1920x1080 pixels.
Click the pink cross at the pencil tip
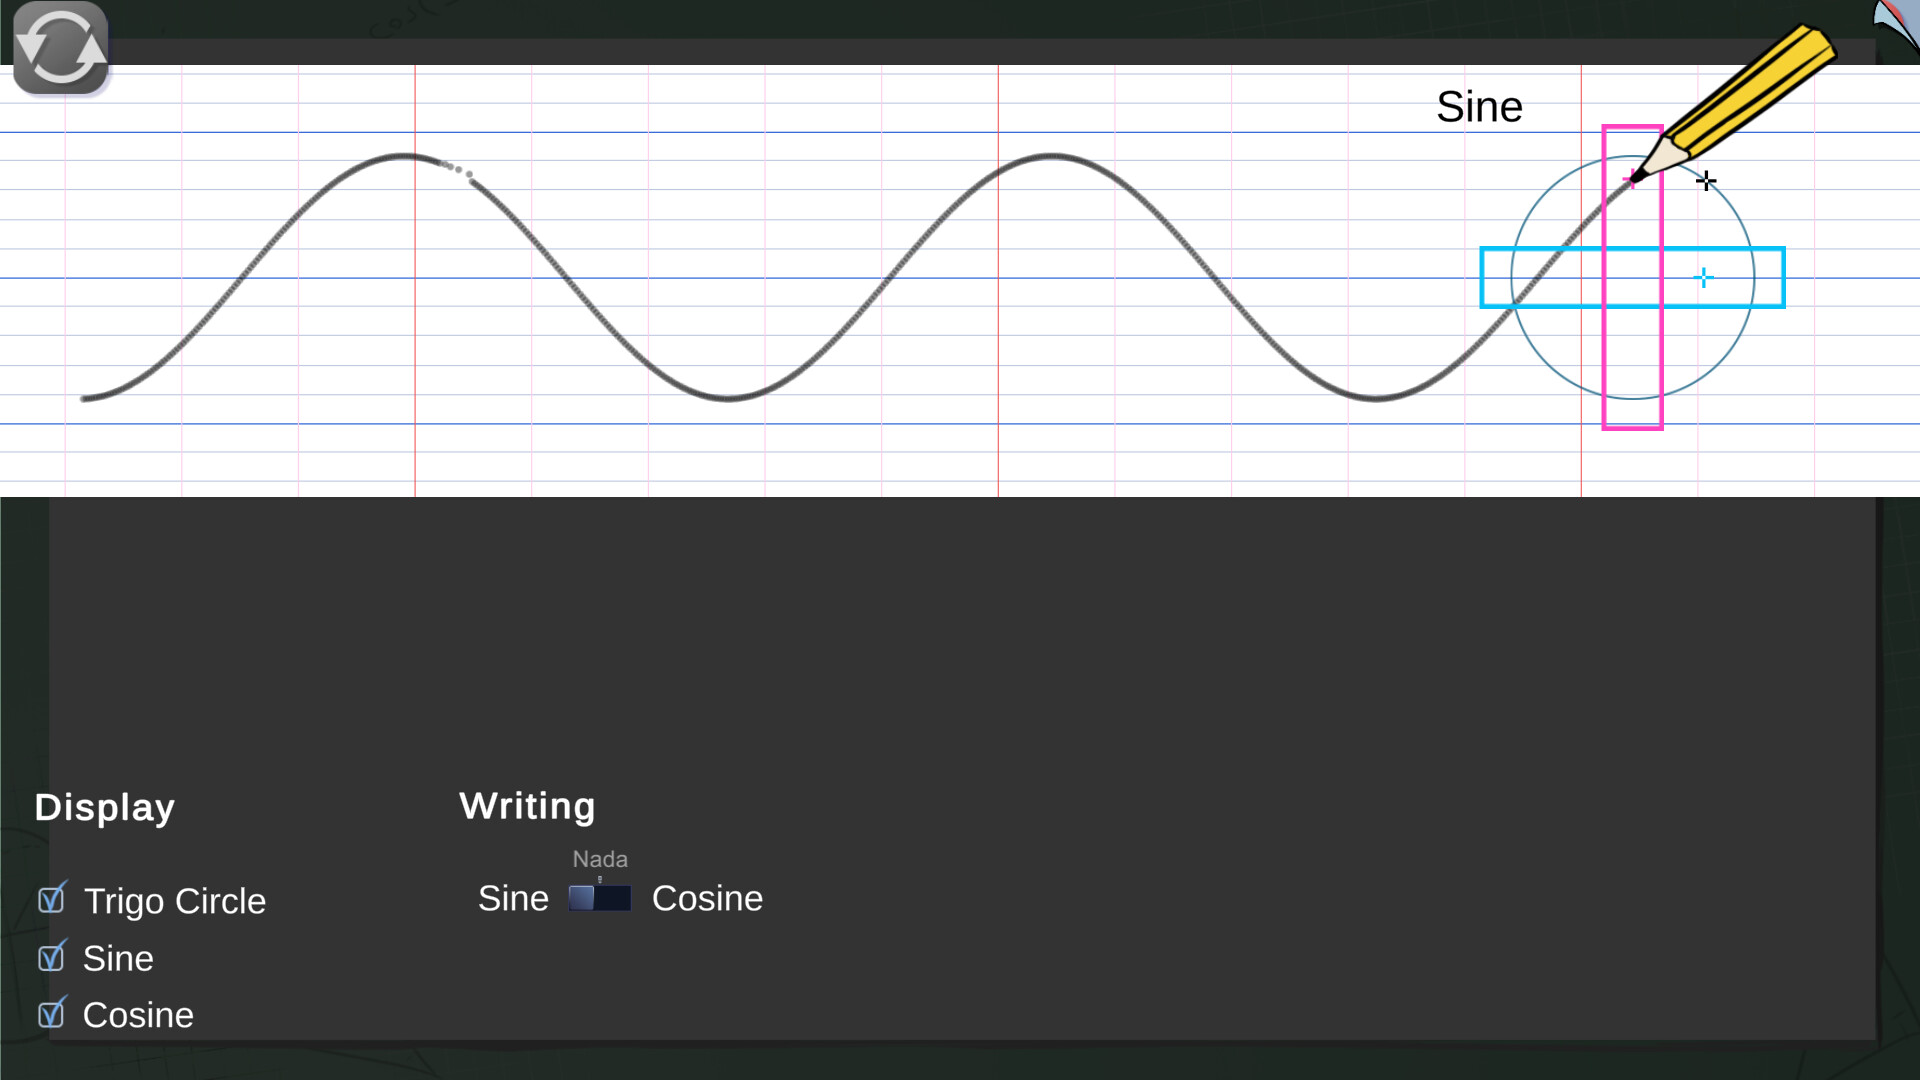(x=1630, y=180)
